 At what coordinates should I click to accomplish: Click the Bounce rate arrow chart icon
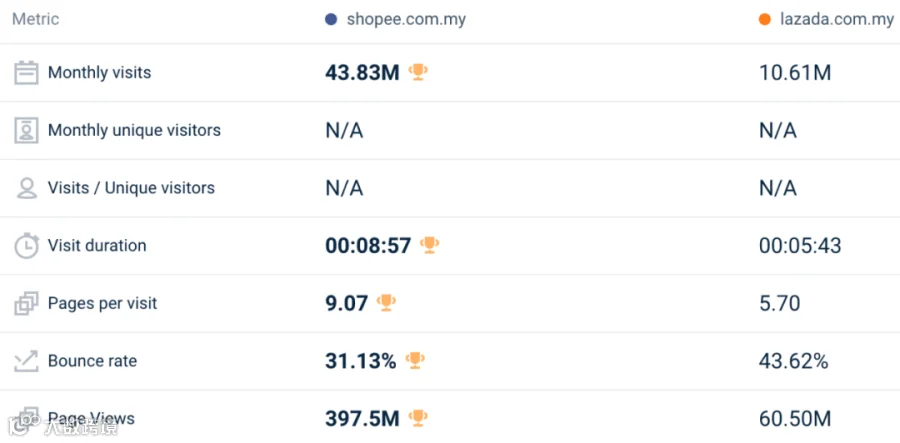[x=26, y=361]
